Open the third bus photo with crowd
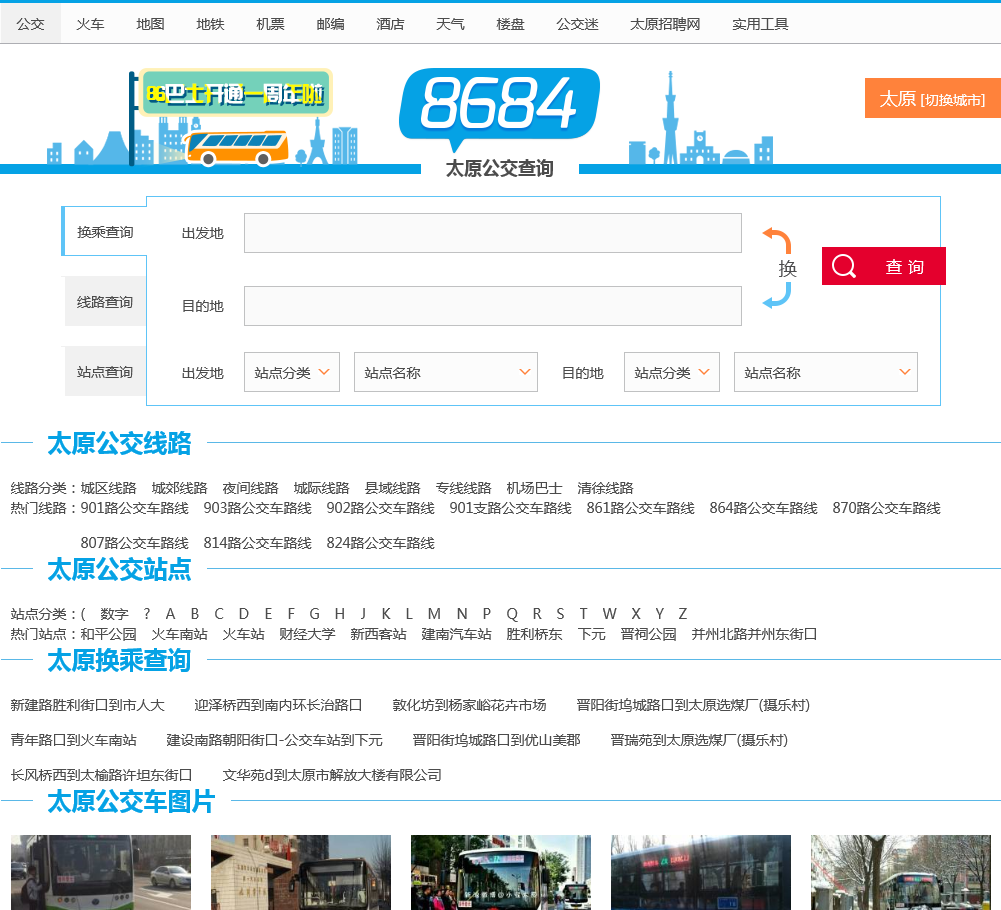The image size is (1001, 910). [500, 872]
